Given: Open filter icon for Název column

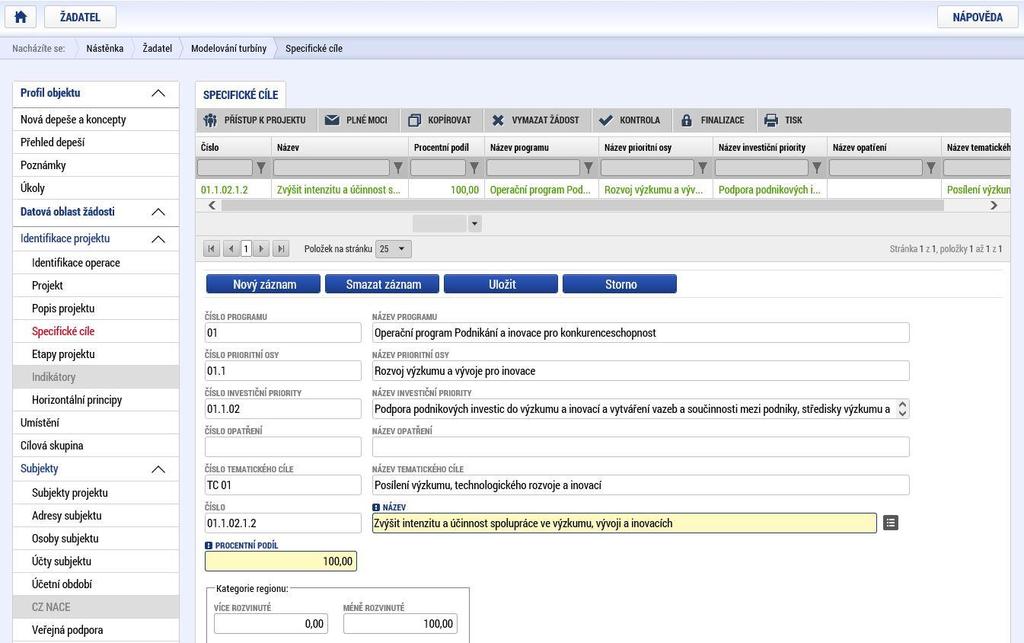Looking at the screenshot, I should (398, 168).
